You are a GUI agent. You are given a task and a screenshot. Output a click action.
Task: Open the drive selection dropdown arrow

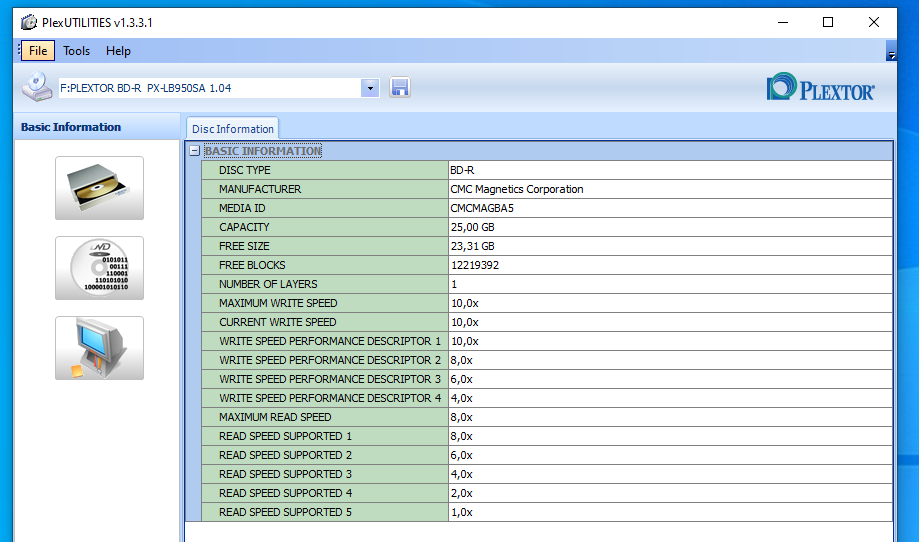pyautogui.click(x=370, y=88)
